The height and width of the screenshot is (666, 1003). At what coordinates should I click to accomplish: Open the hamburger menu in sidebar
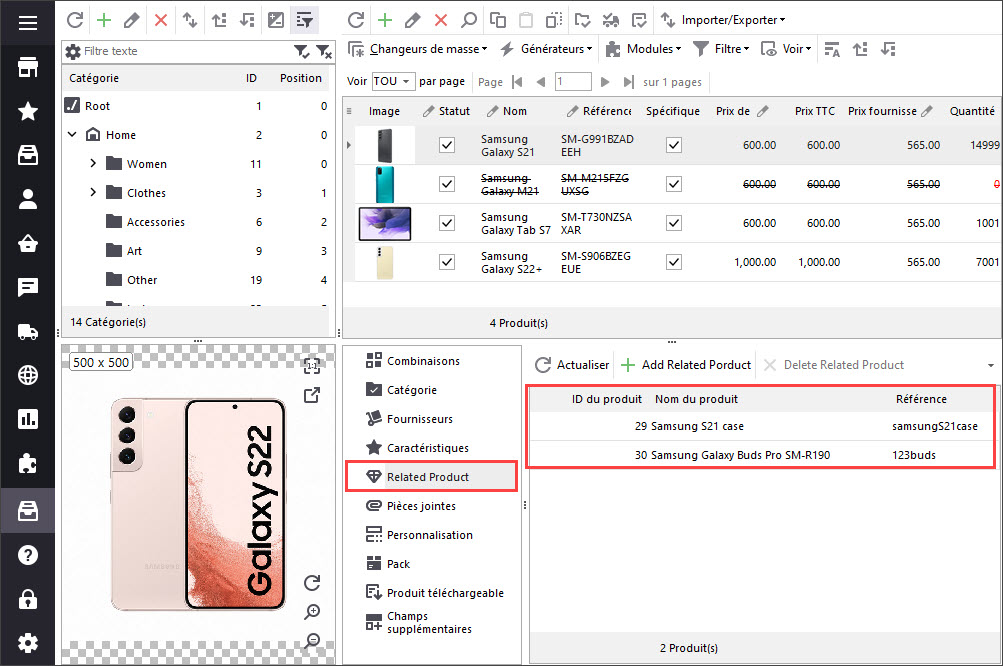(28, 23)
